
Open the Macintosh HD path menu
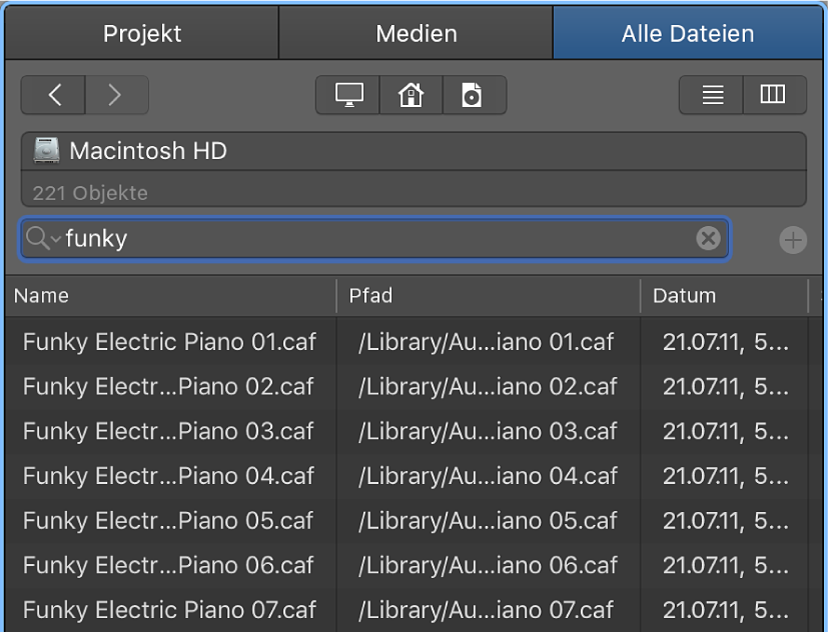pos(413,151)
